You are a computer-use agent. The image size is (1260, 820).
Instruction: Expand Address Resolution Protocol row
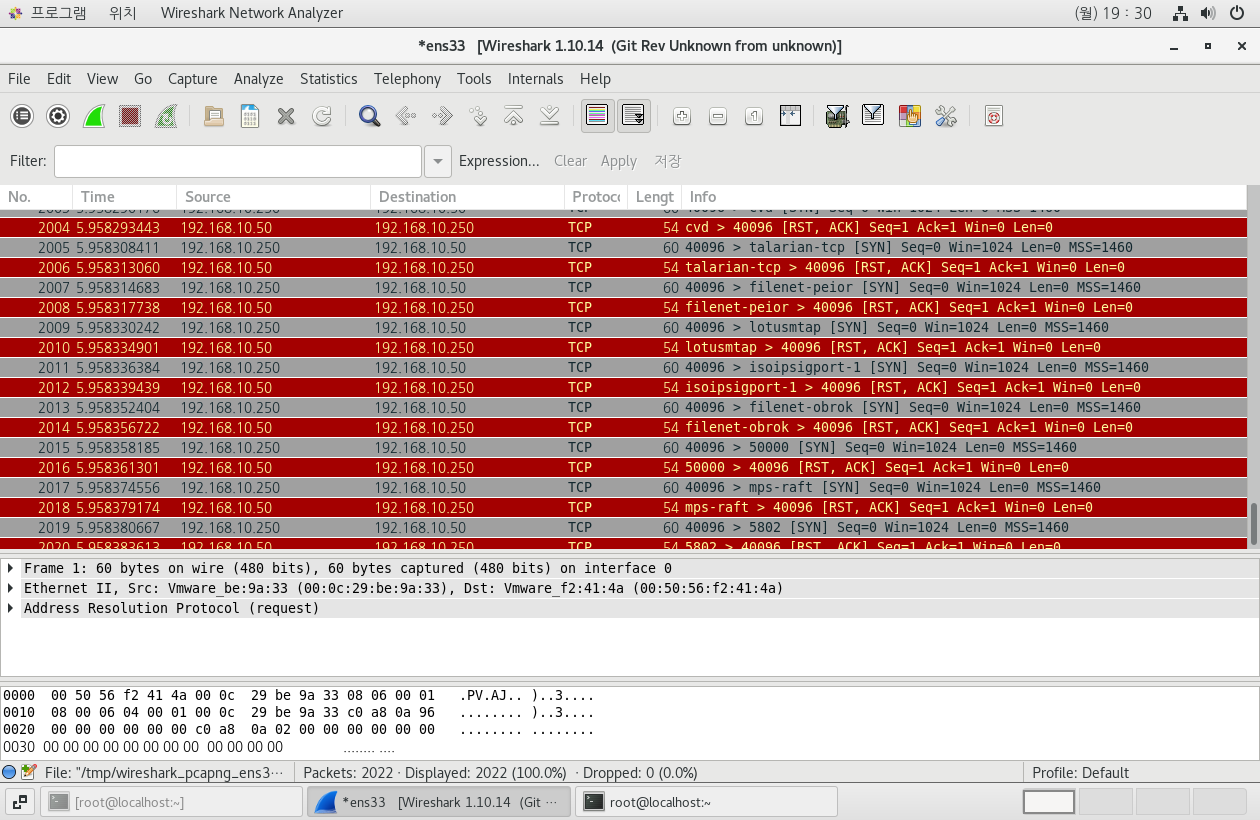[x=11, y=608]
